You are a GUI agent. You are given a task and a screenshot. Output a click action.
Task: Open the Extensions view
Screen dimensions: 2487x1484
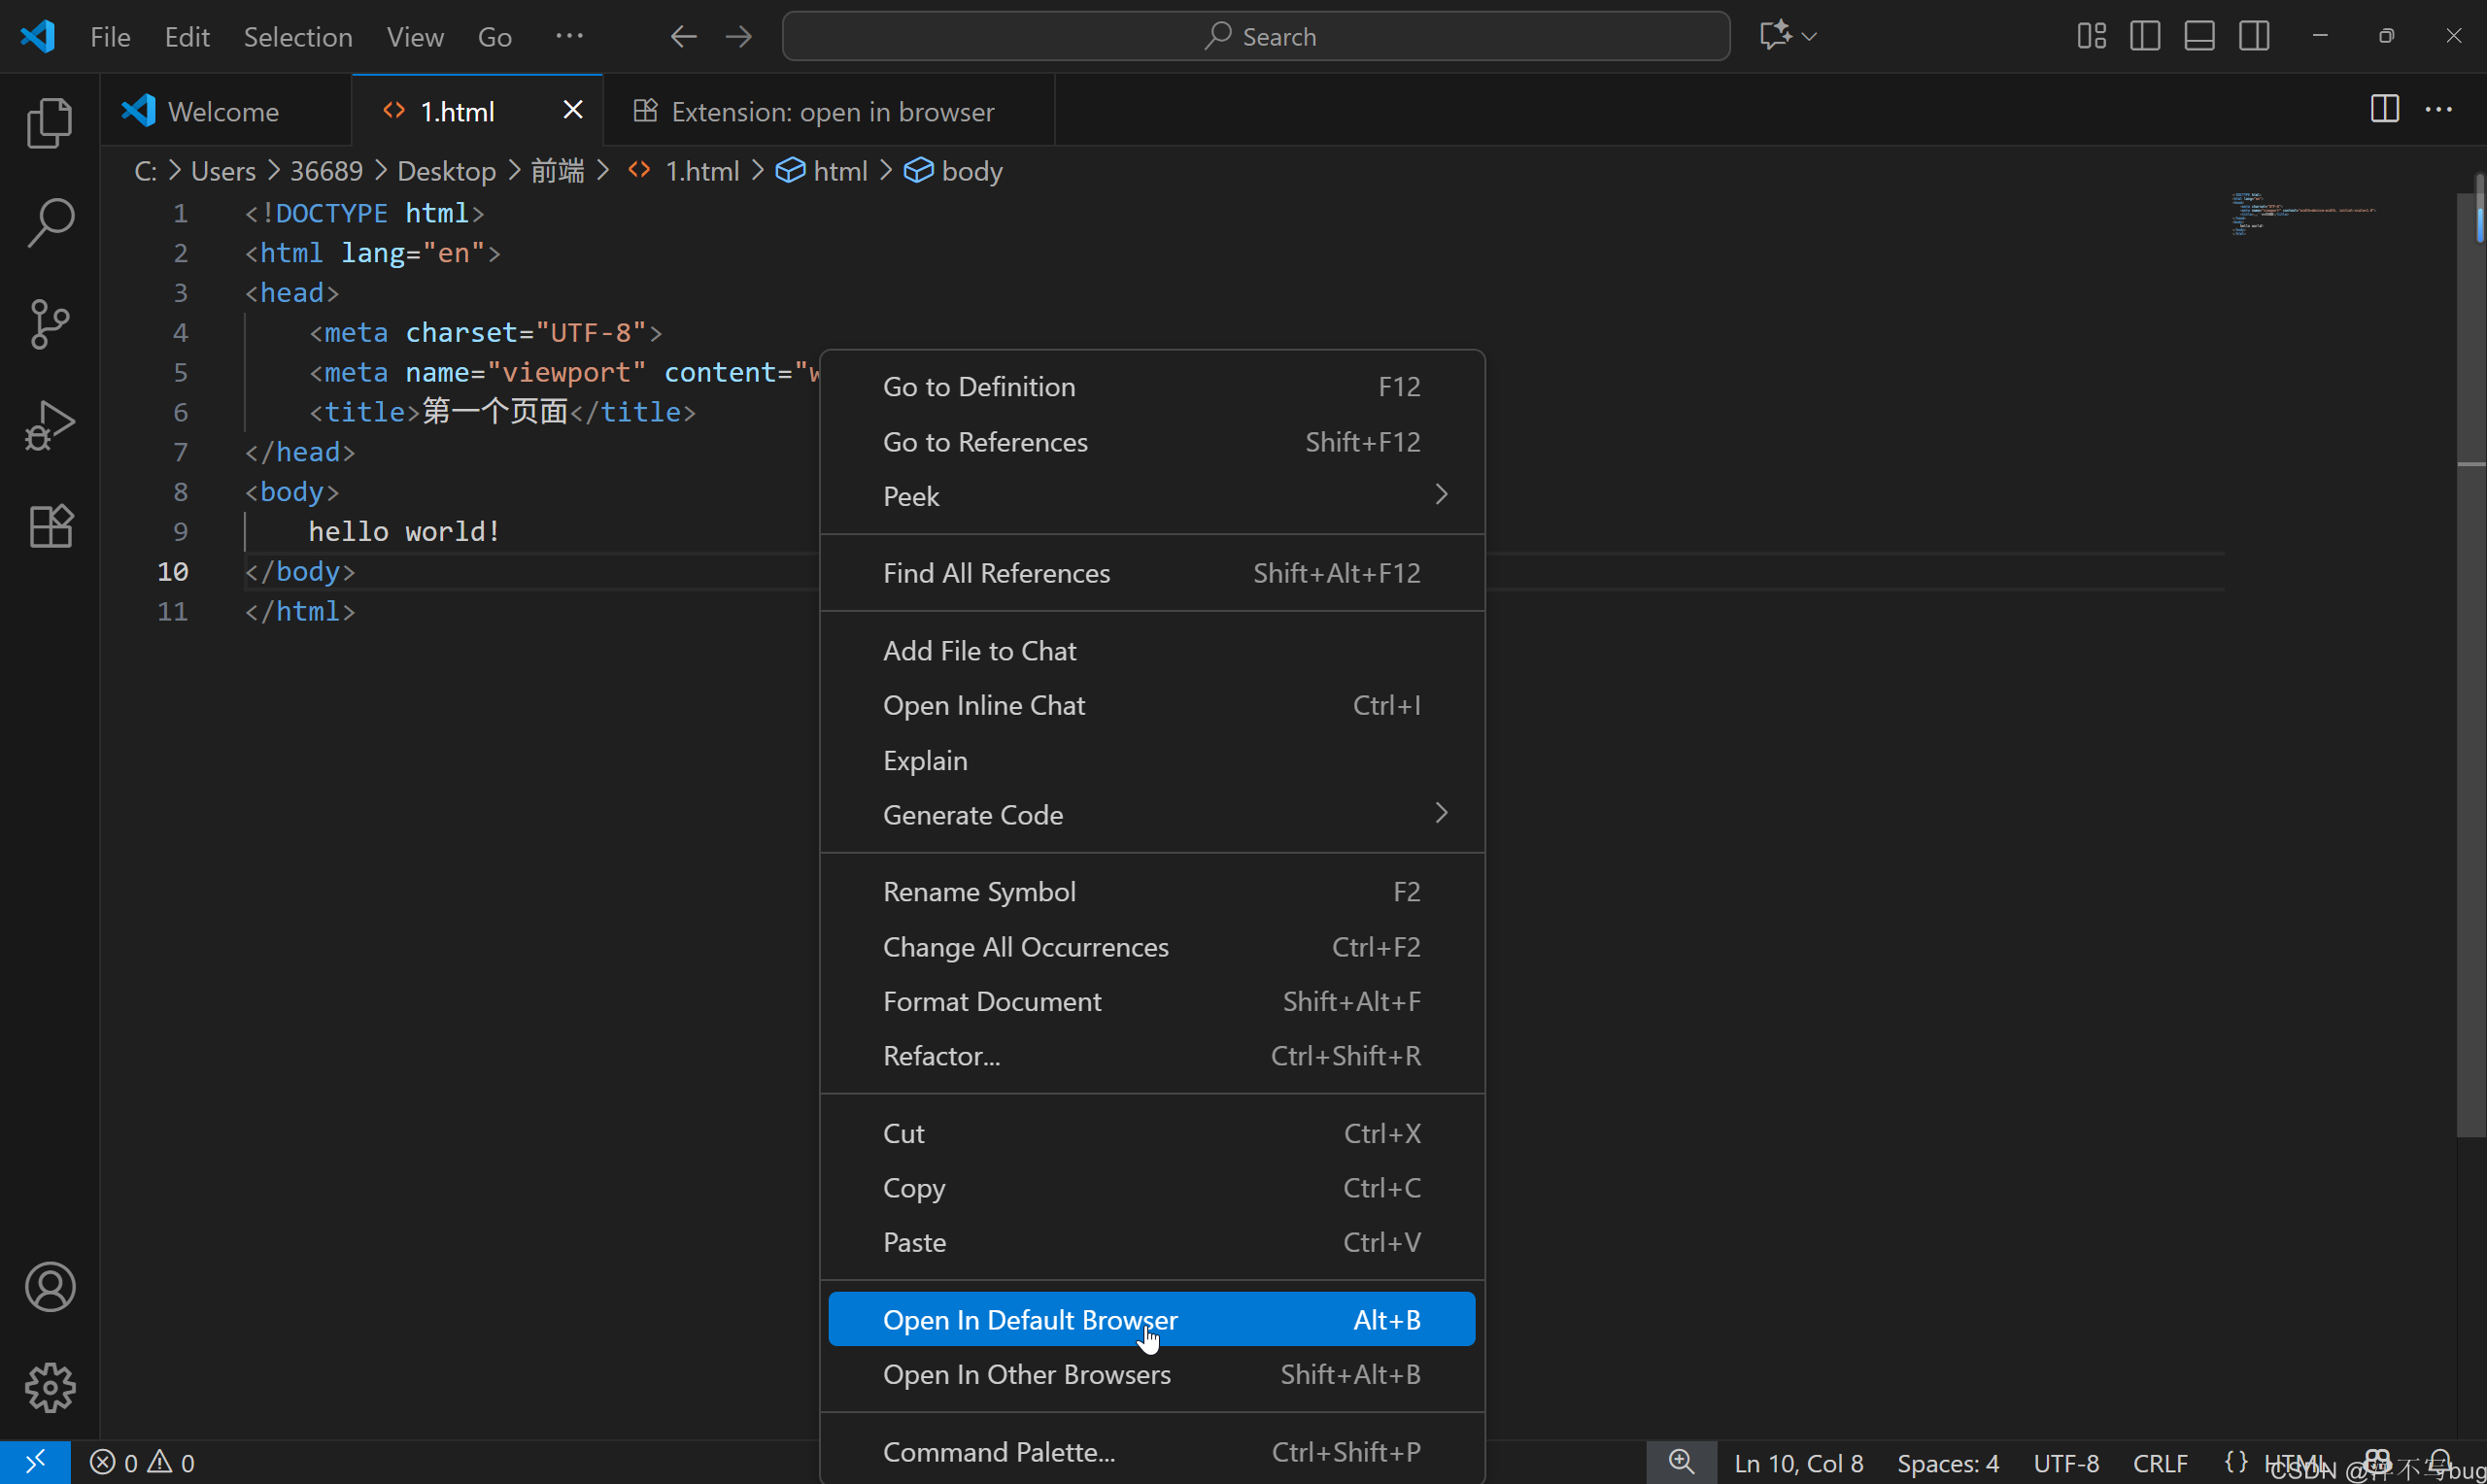click(50, 526)
